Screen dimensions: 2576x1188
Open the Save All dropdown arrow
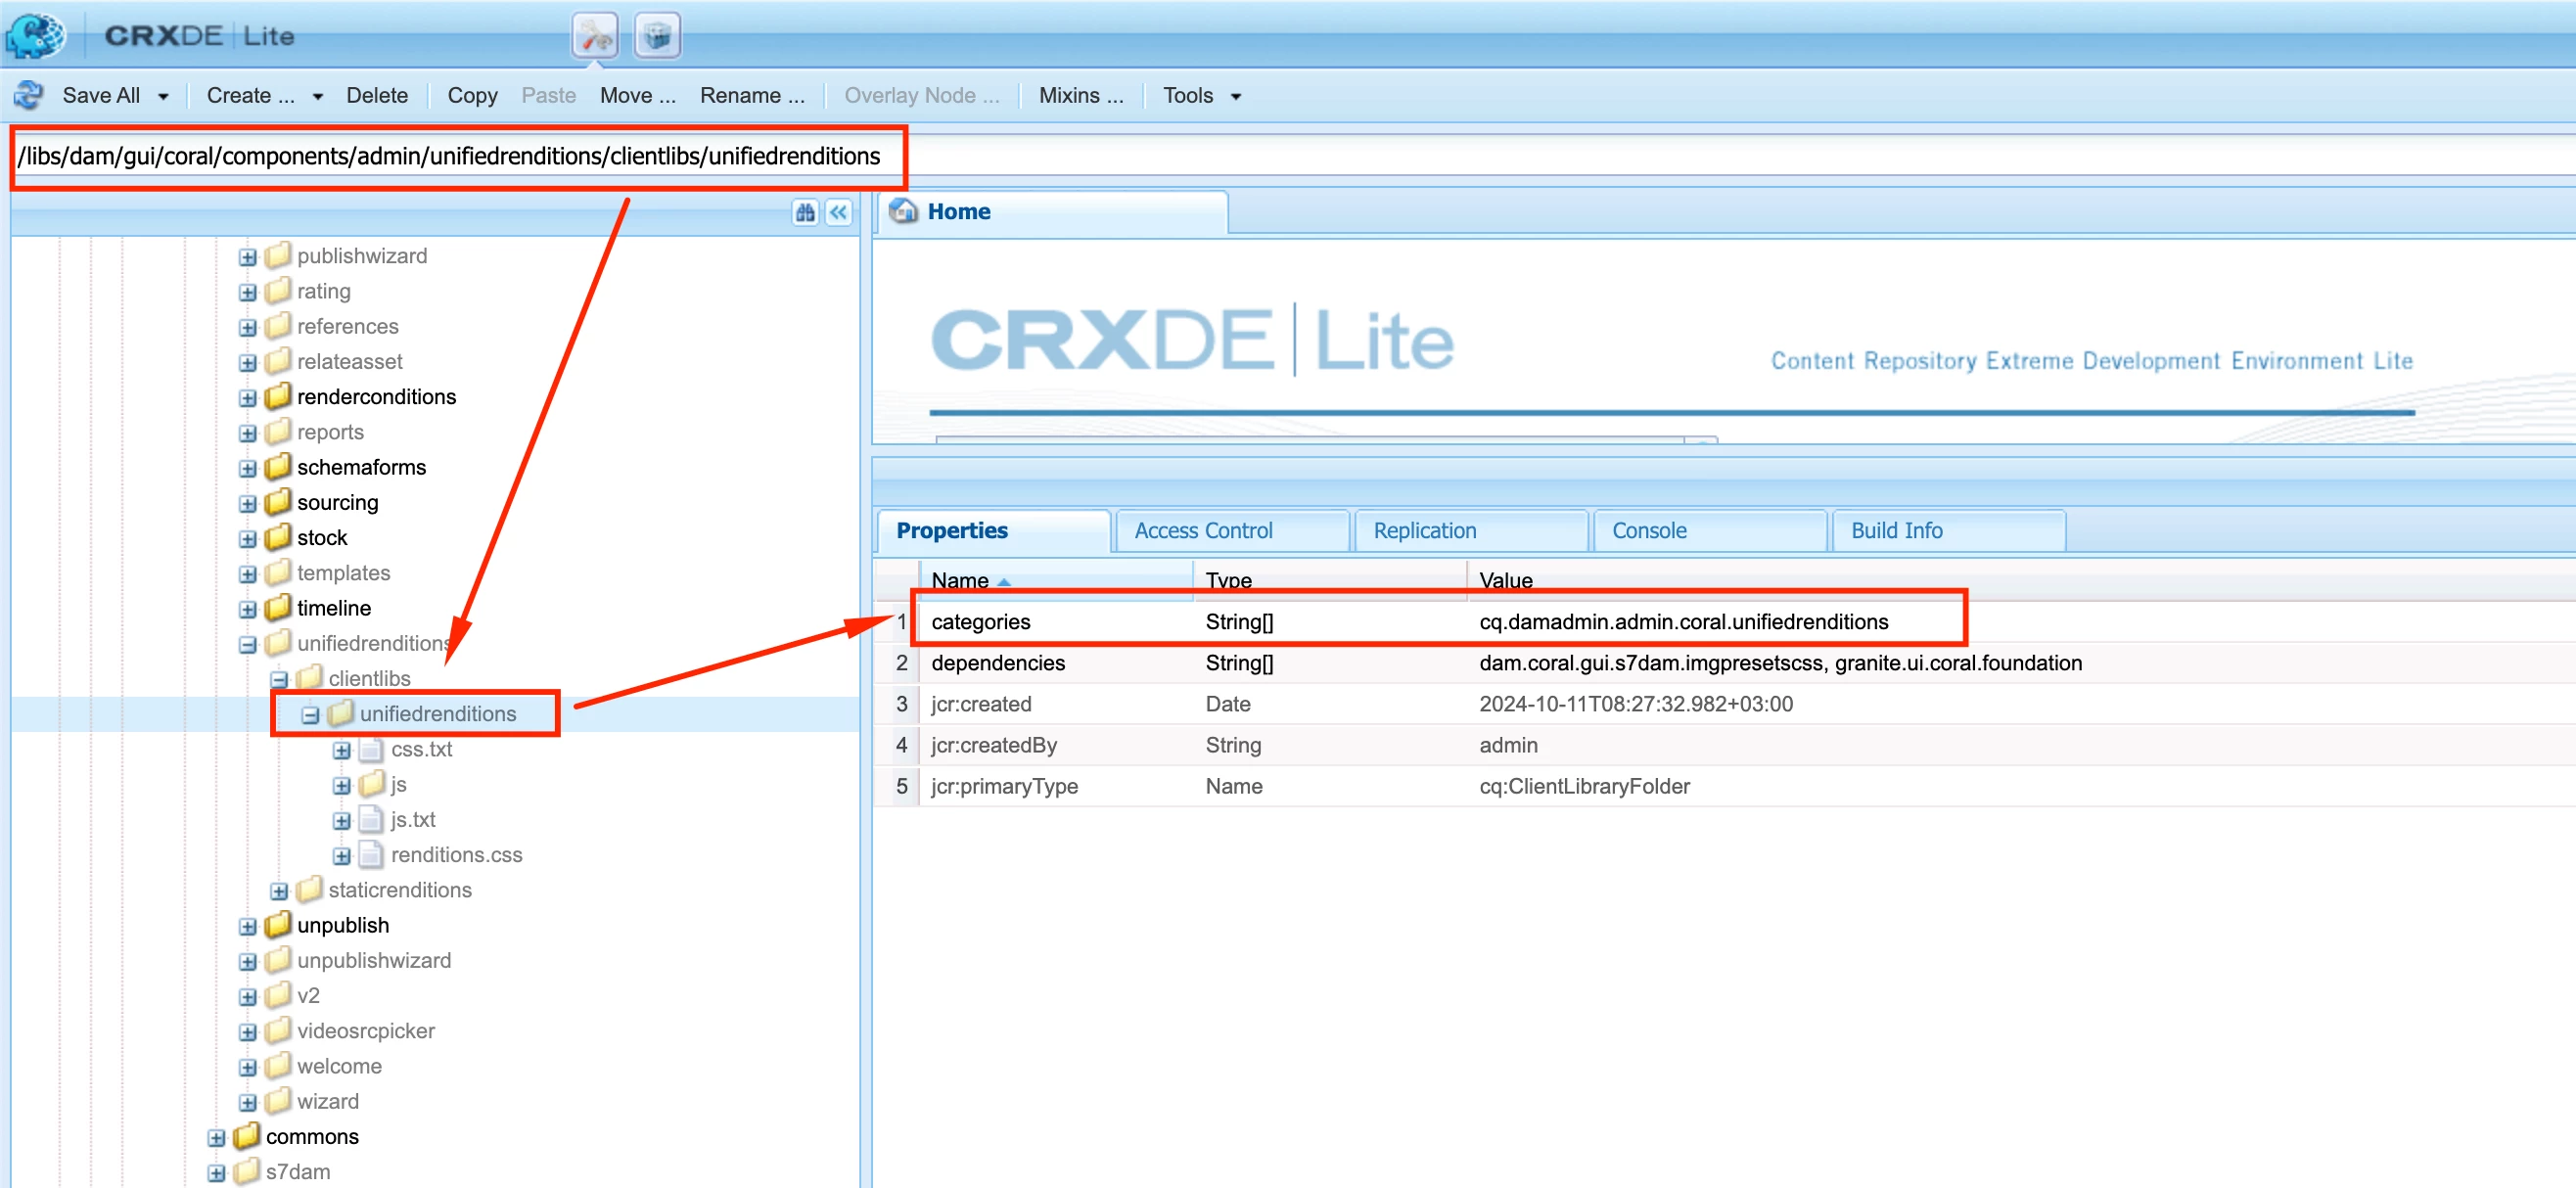(163, 96)
